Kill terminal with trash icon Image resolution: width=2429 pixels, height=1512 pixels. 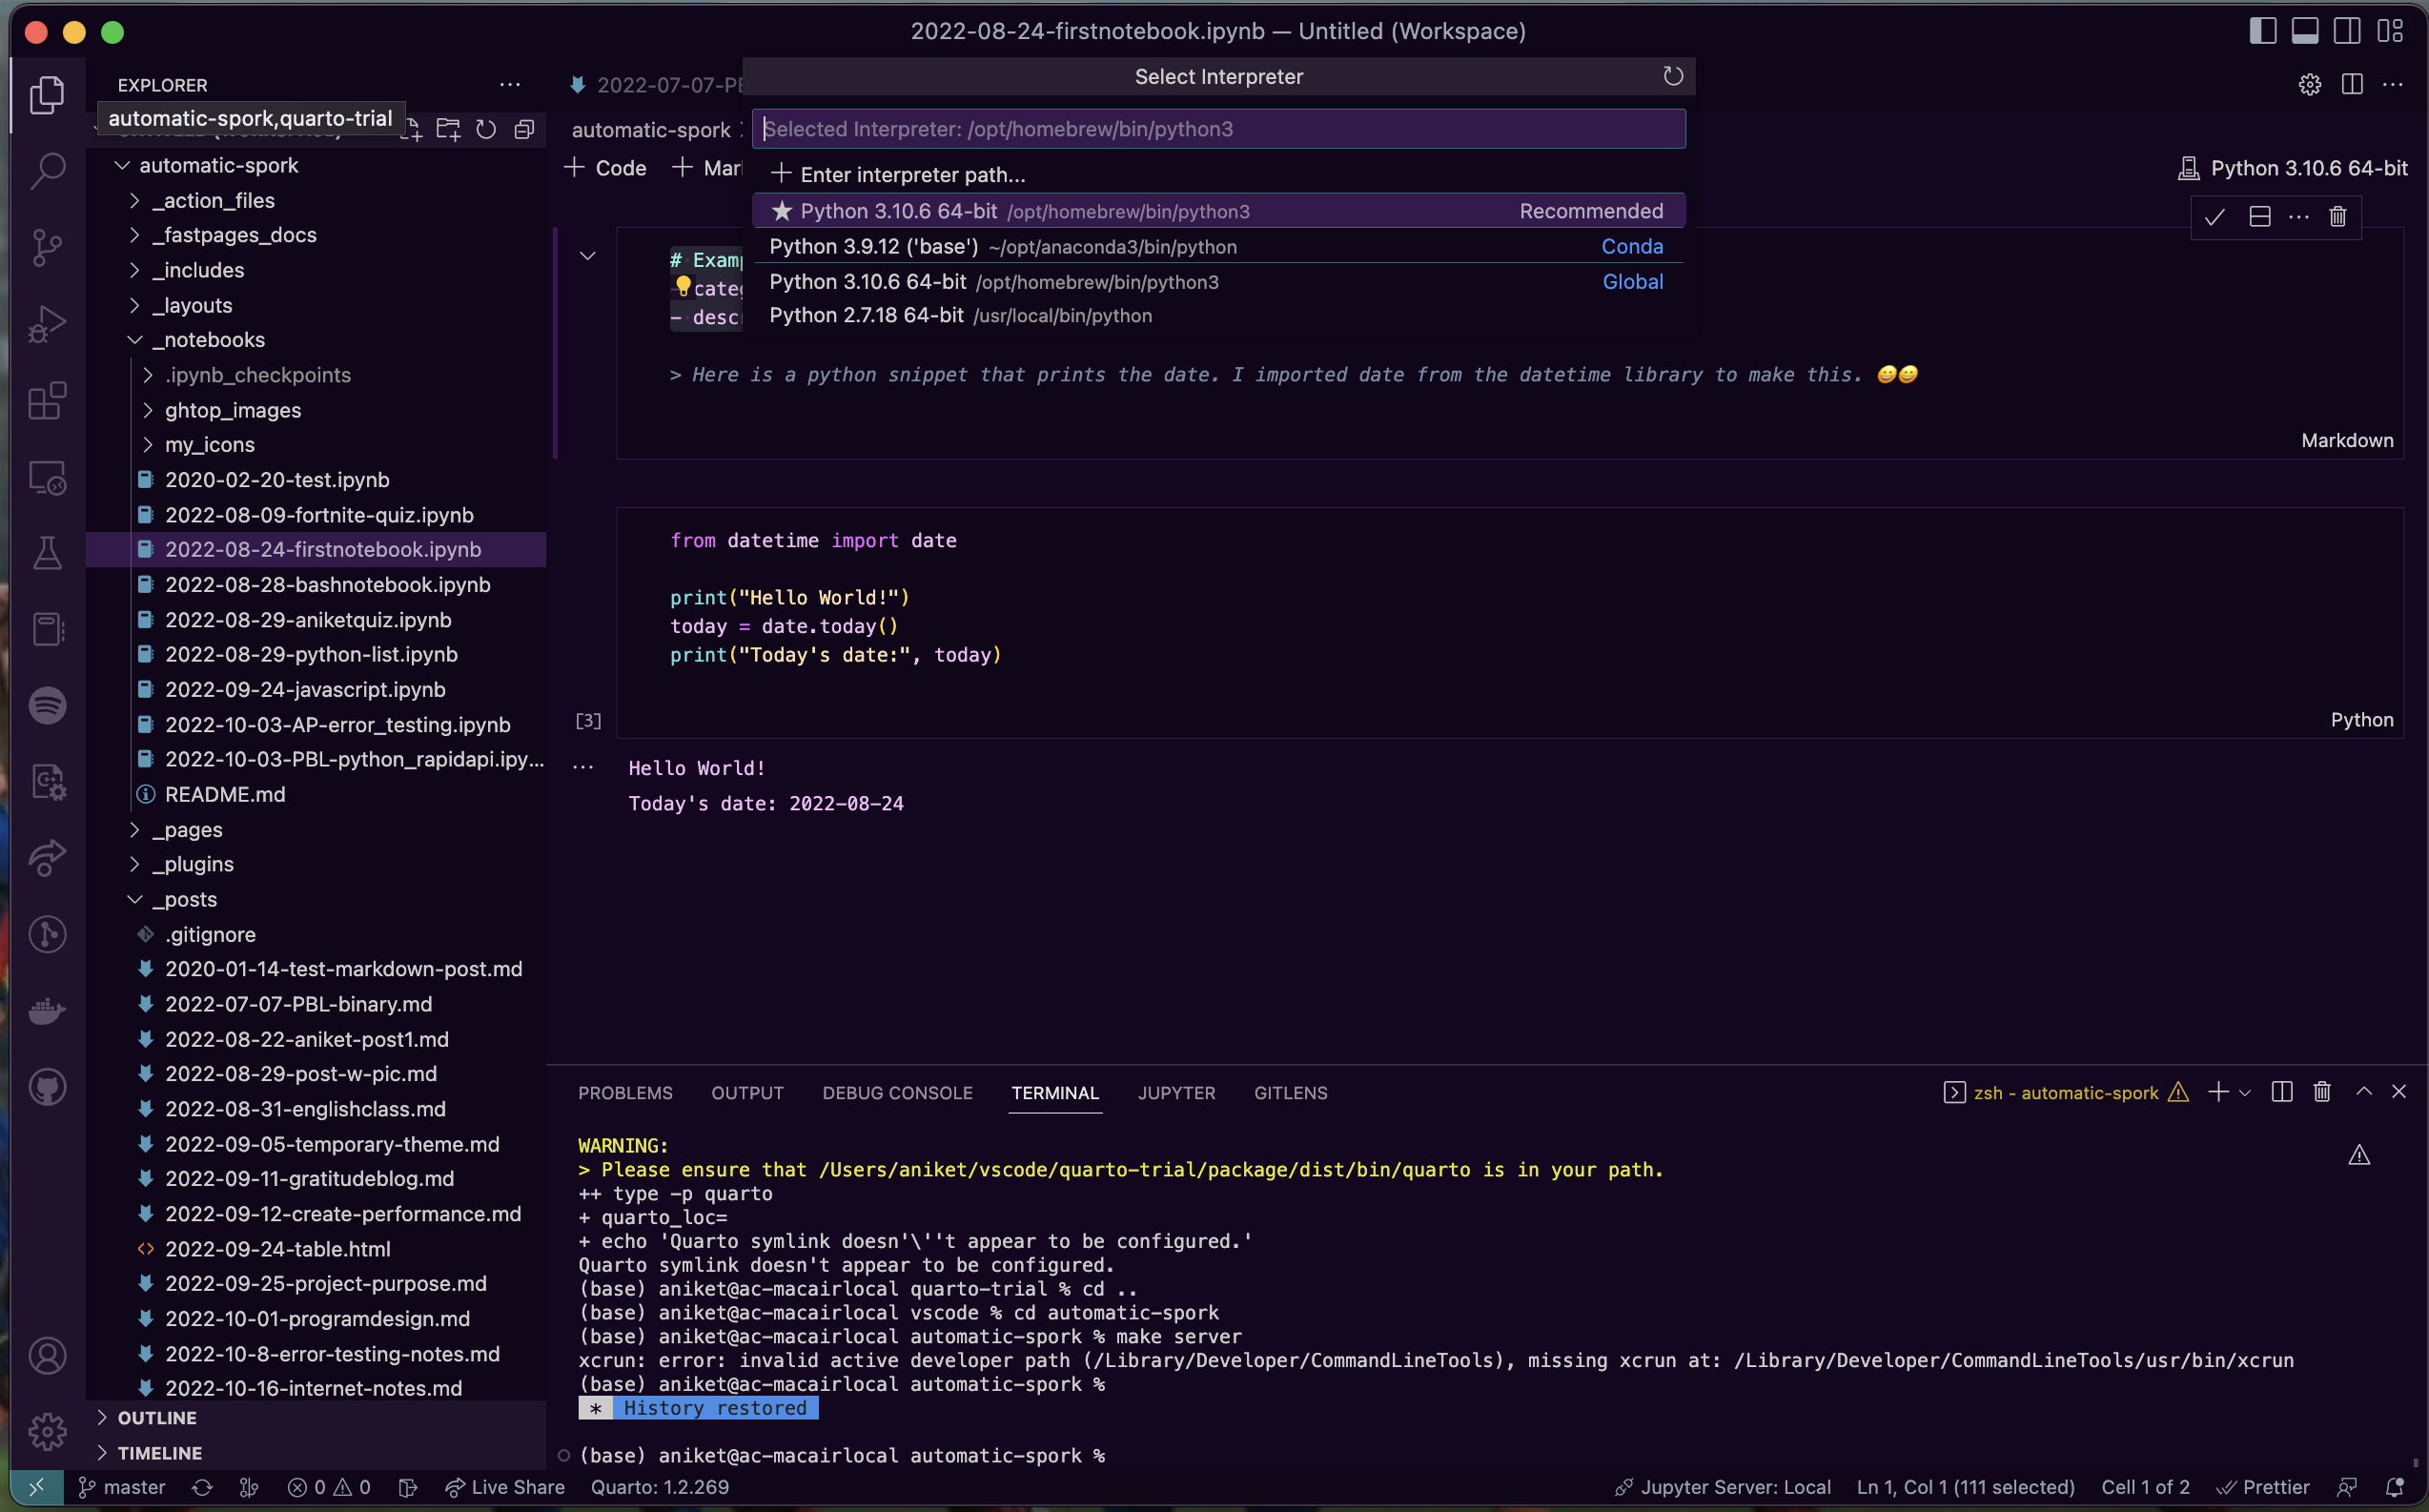pyautogui.click(x=2322, y=1092)
